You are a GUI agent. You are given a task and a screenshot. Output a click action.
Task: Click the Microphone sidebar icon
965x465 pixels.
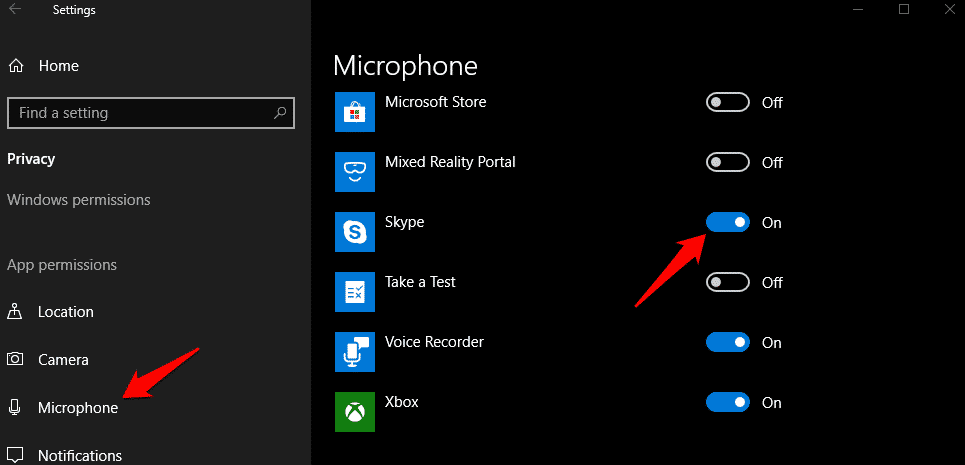(x=15, y=407)
